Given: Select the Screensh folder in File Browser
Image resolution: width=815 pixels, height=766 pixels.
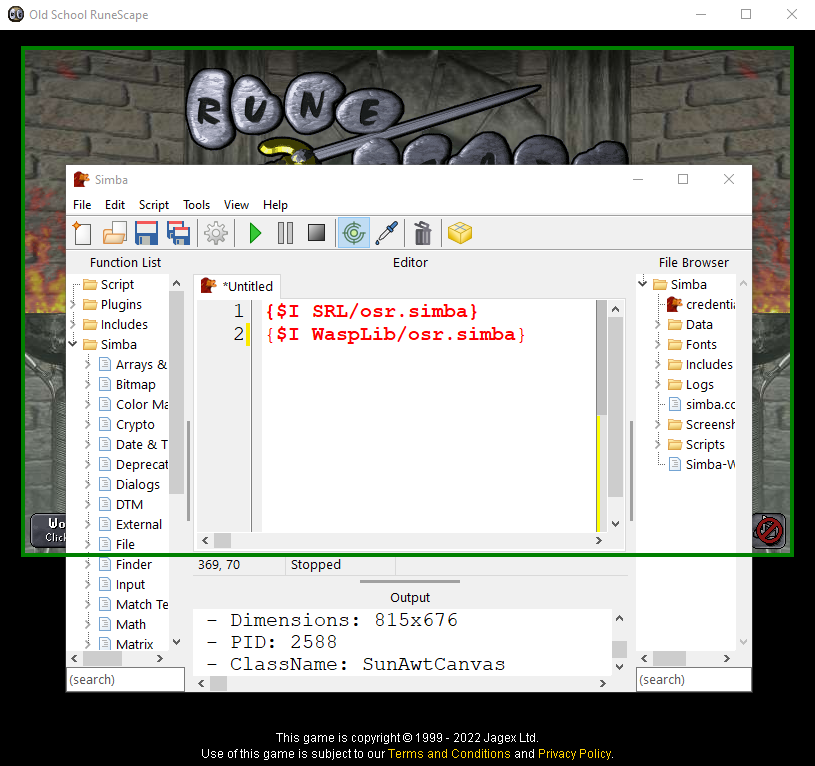Looking at the screenshot, I should pyautogui.click(x=701, y=424).
